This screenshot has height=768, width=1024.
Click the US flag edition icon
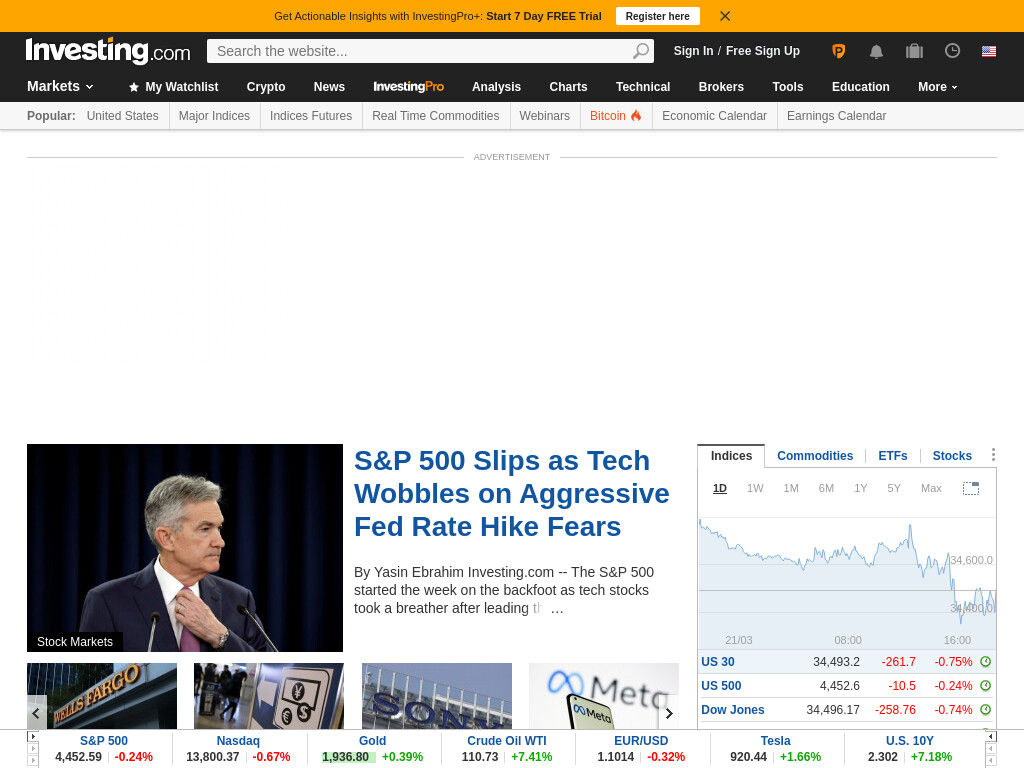pyautogui.click(x=989, y=51)
